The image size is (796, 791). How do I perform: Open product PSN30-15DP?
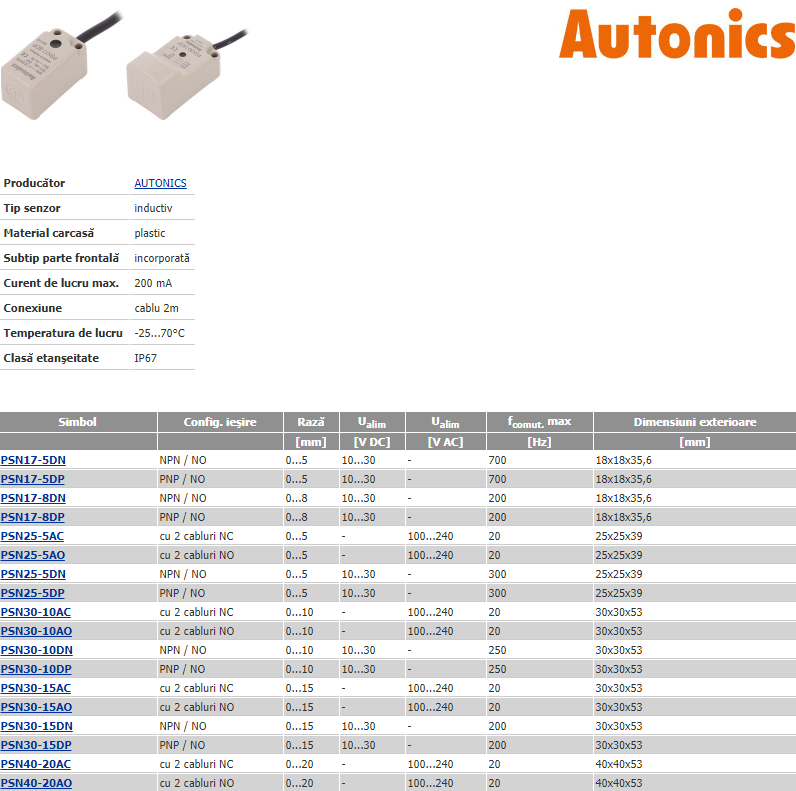[36, 745]
